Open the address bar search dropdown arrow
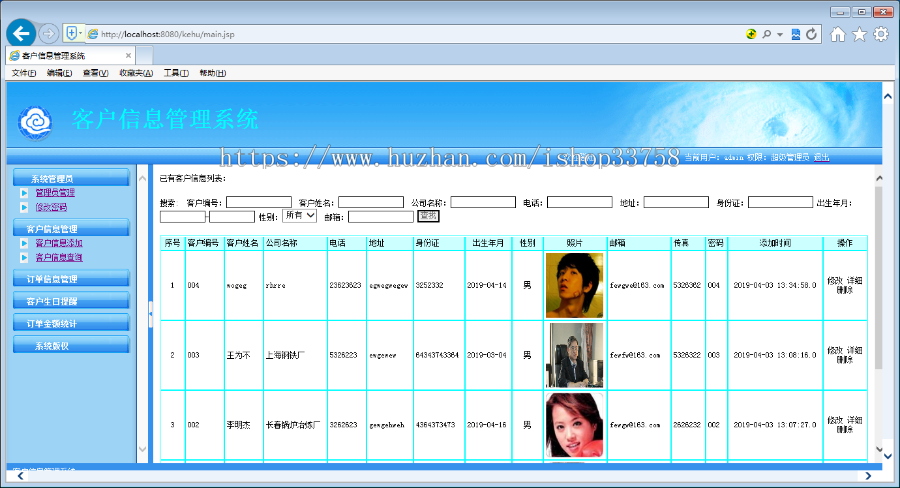The height and width of the screenshot is (488, 900). 779,34
